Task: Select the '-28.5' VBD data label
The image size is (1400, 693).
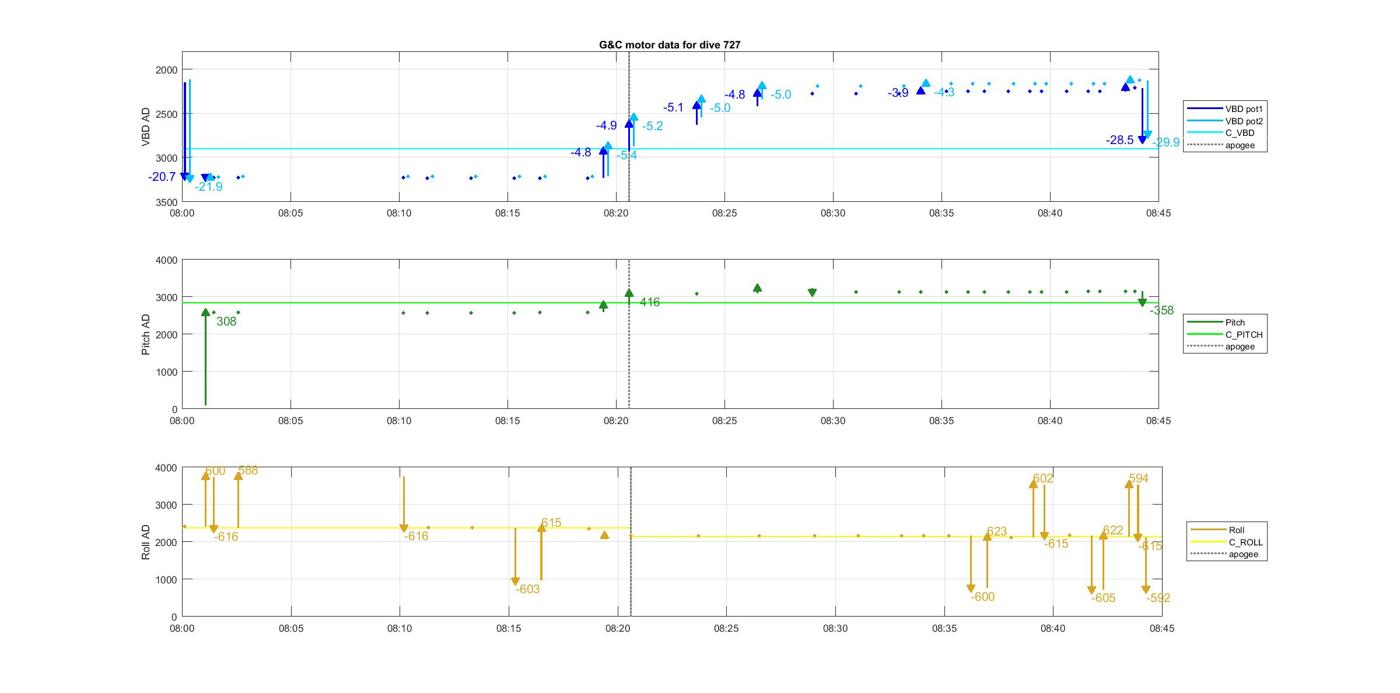Action: 1120,141
